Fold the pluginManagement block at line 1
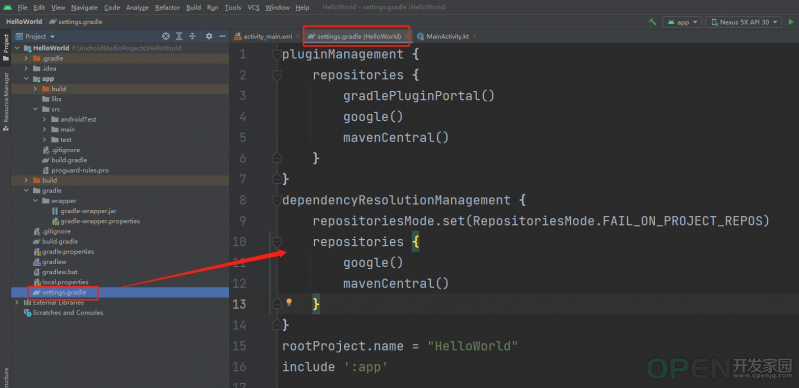This screenshot has height=388, width=799. (277, 54)
